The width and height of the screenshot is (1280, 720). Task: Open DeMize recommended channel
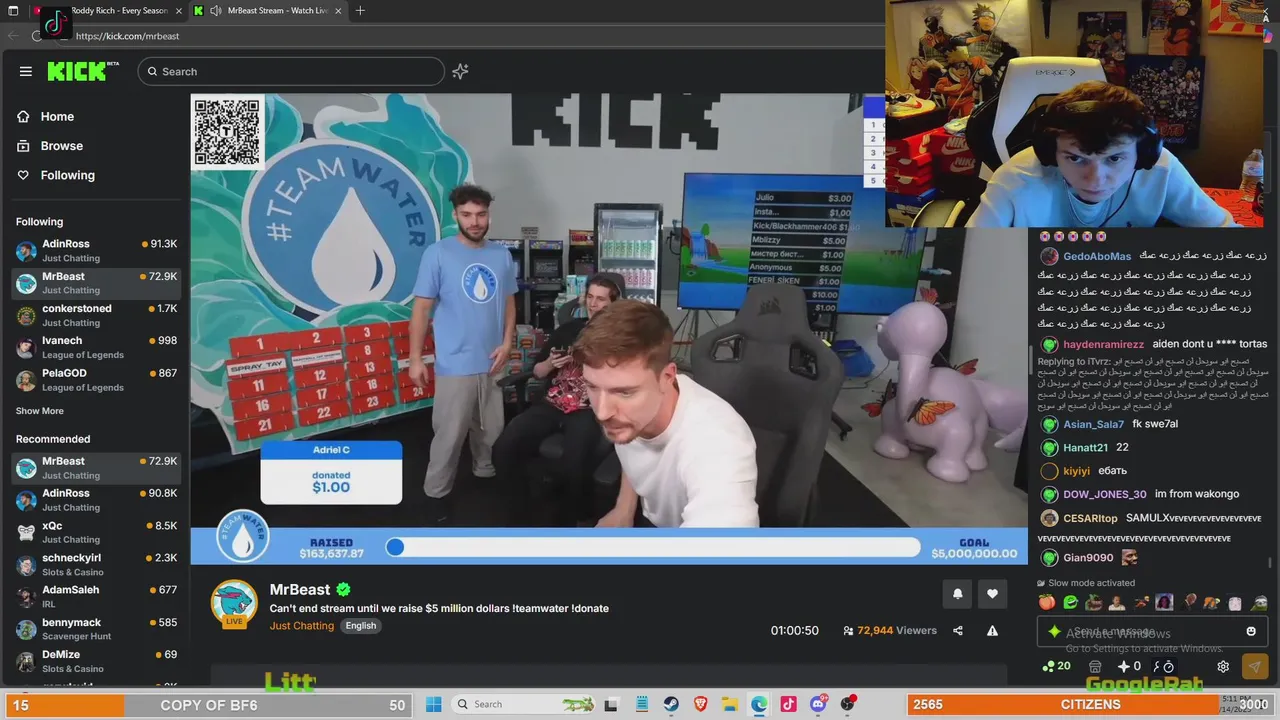[x=96, y=660]
